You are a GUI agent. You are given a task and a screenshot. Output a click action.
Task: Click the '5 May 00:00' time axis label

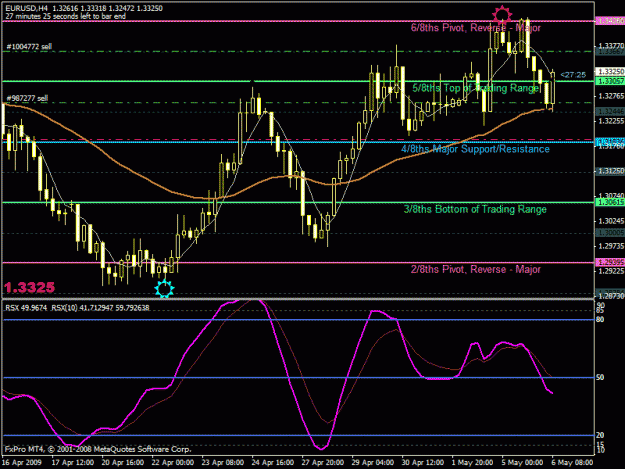(522, 463)
